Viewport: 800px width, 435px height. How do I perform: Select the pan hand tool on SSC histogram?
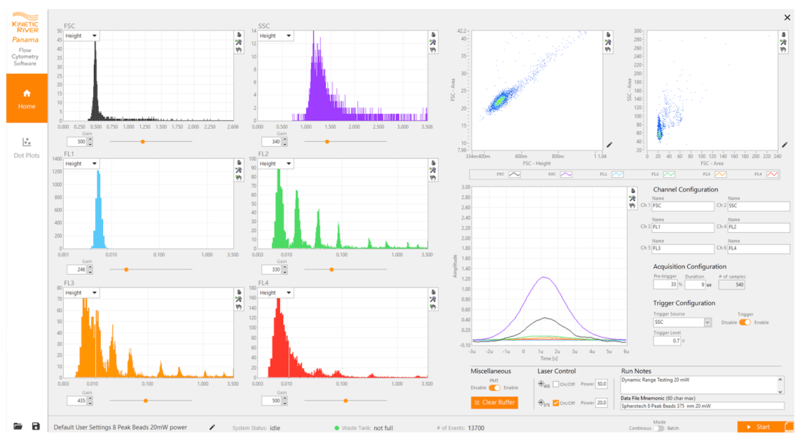[433, 49]
